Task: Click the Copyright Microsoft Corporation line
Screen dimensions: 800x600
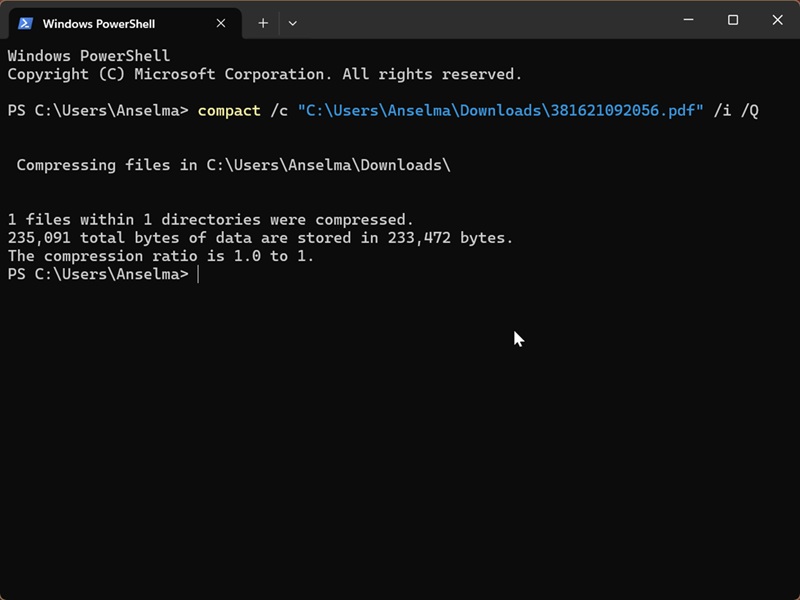Action: click(265, 74)
